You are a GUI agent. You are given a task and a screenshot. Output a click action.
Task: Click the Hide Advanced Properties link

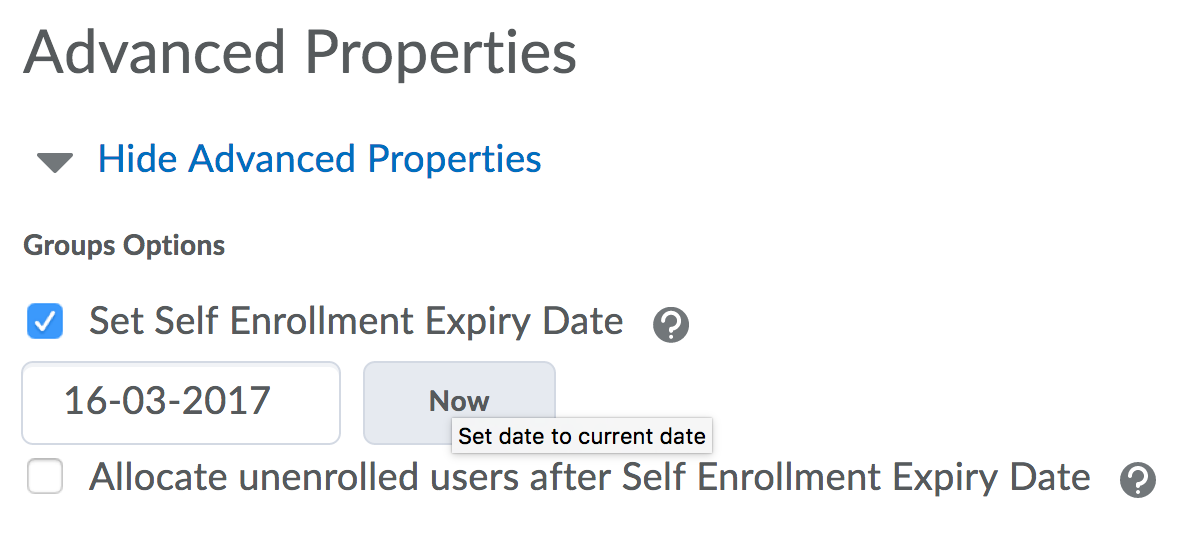point(319,159)
